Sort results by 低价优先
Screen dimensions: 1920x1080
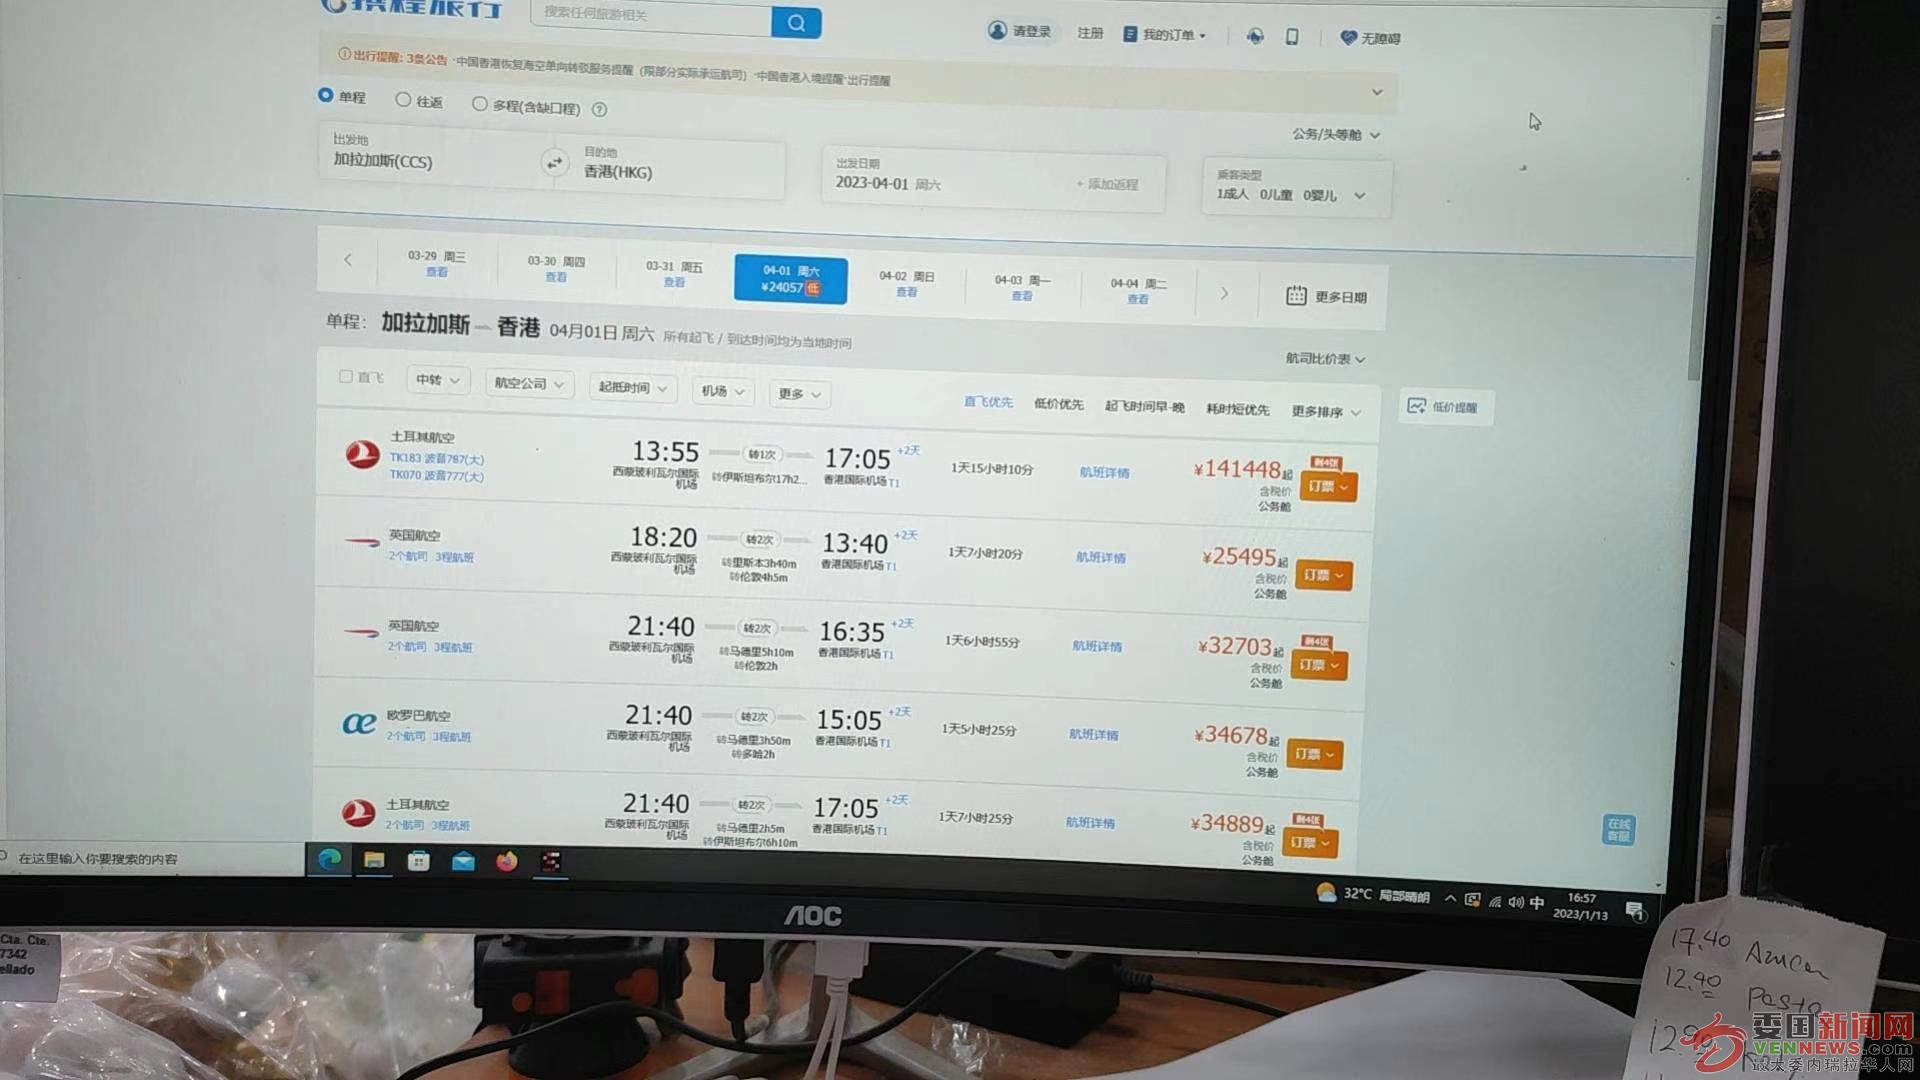(1058, 403)
